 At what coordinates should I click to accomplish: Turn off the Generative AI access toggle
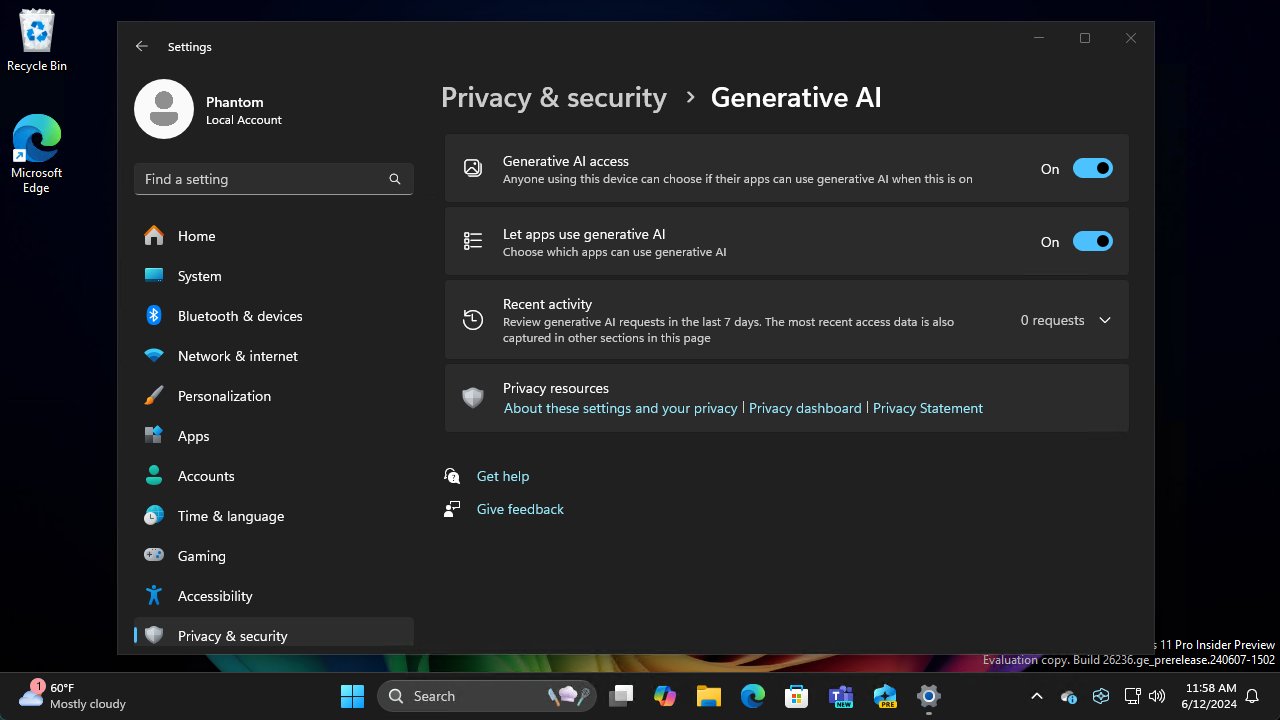(x=1092, y=169)
